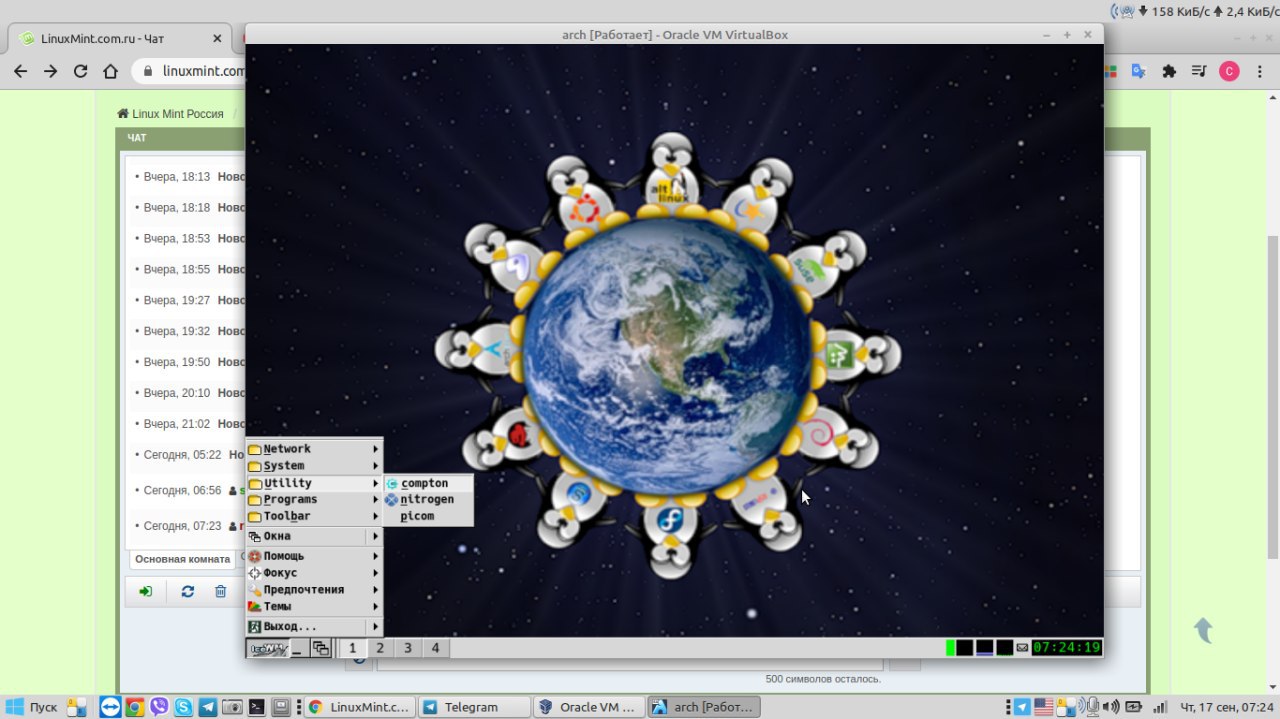
Task: Launch picom from Utility submenu
Action: [428, 517]
